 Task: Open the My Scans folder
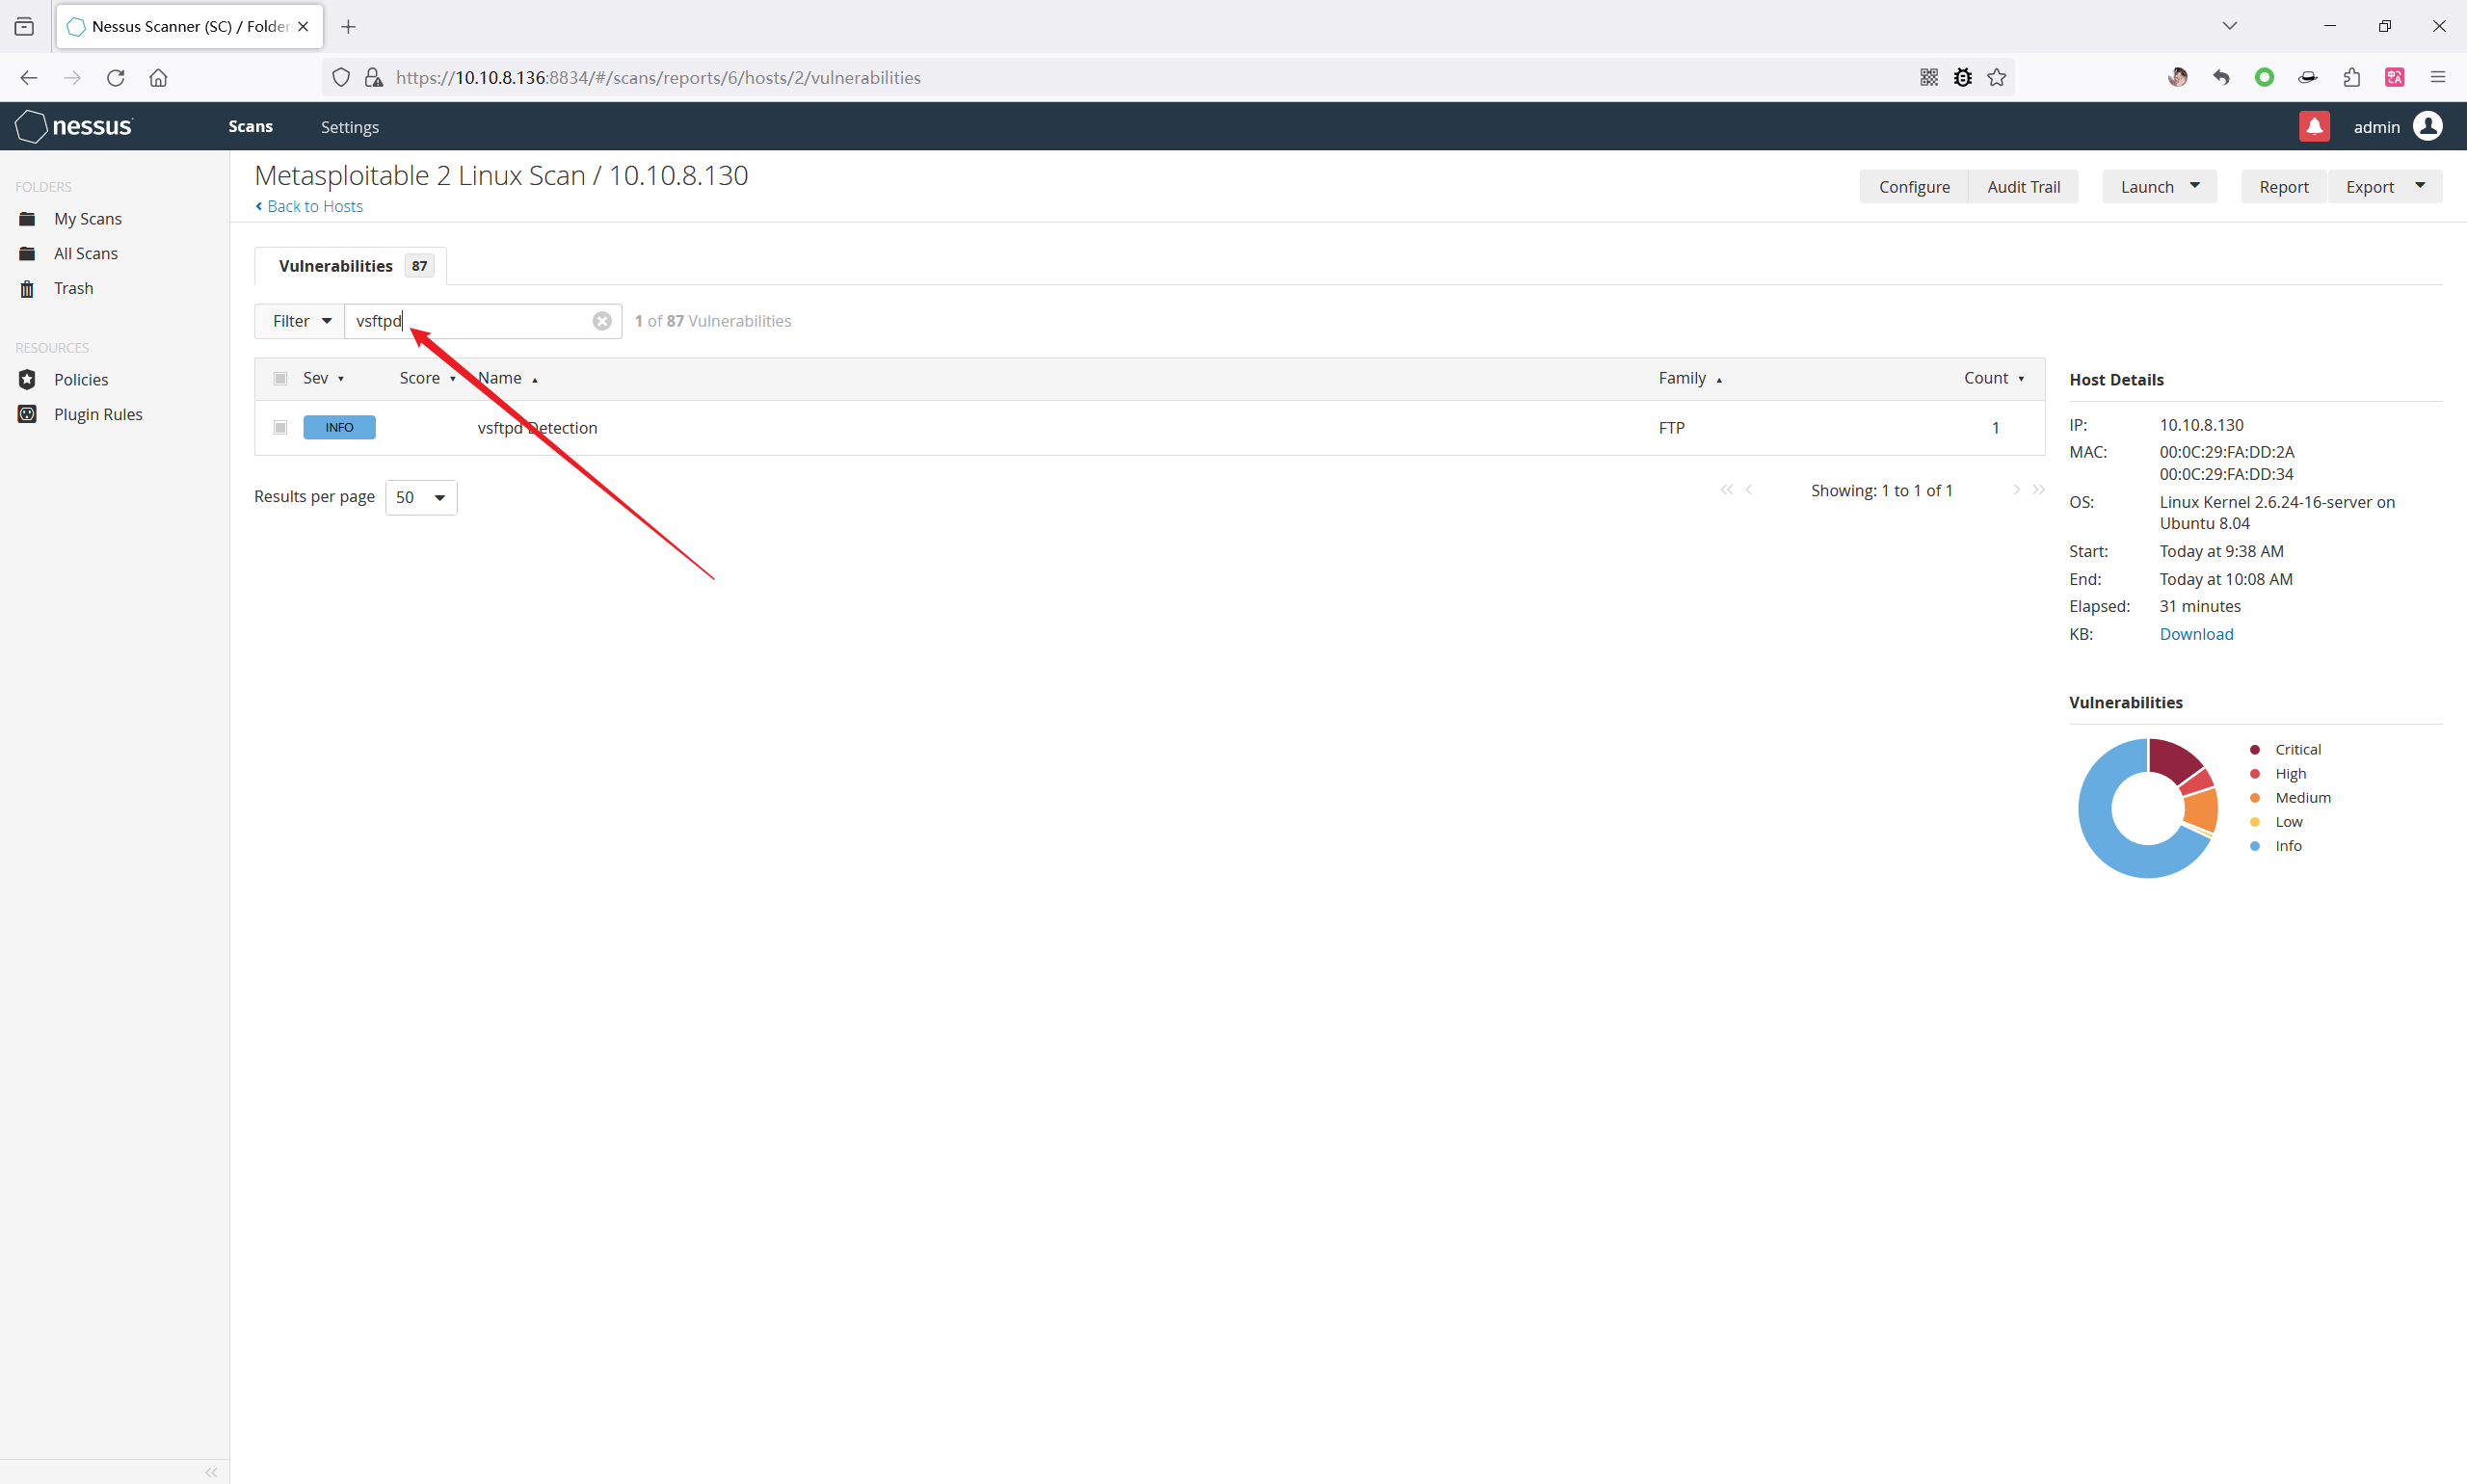pyautogui.click(x=88, y=219)
